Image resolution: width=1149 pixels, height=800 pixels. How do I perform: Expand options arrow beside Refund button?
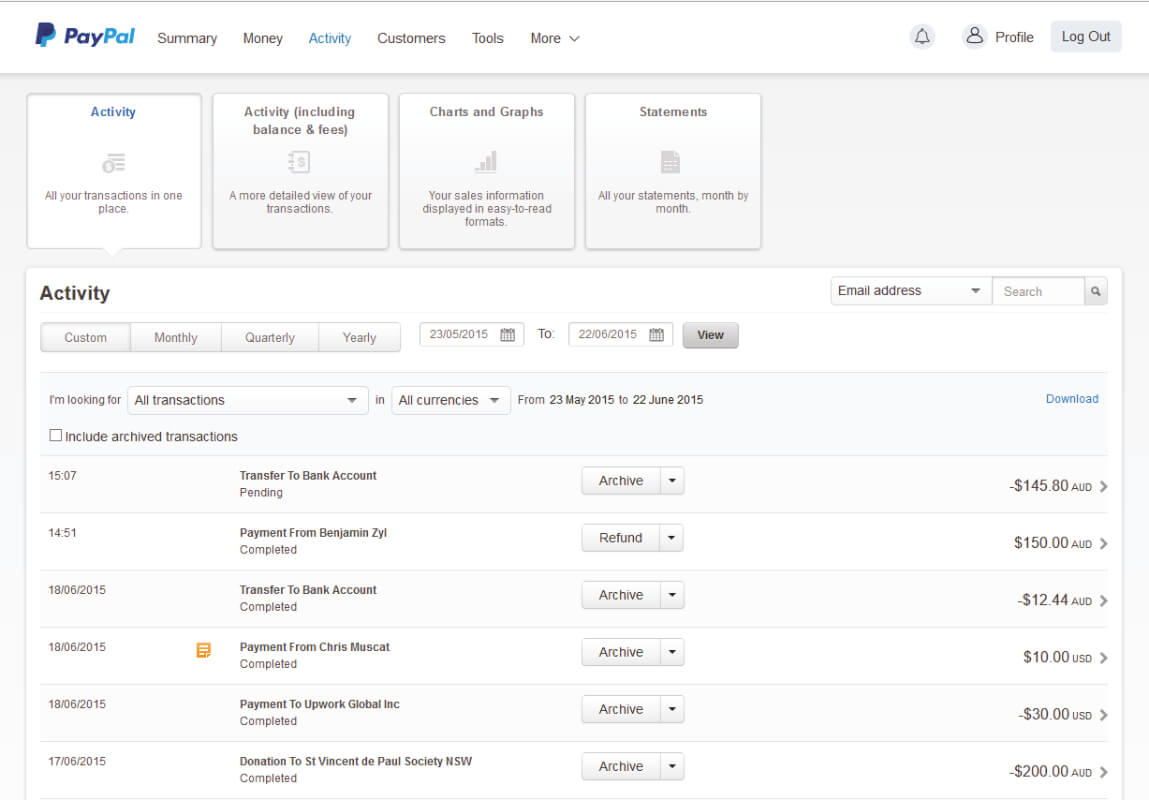[671, 538]
